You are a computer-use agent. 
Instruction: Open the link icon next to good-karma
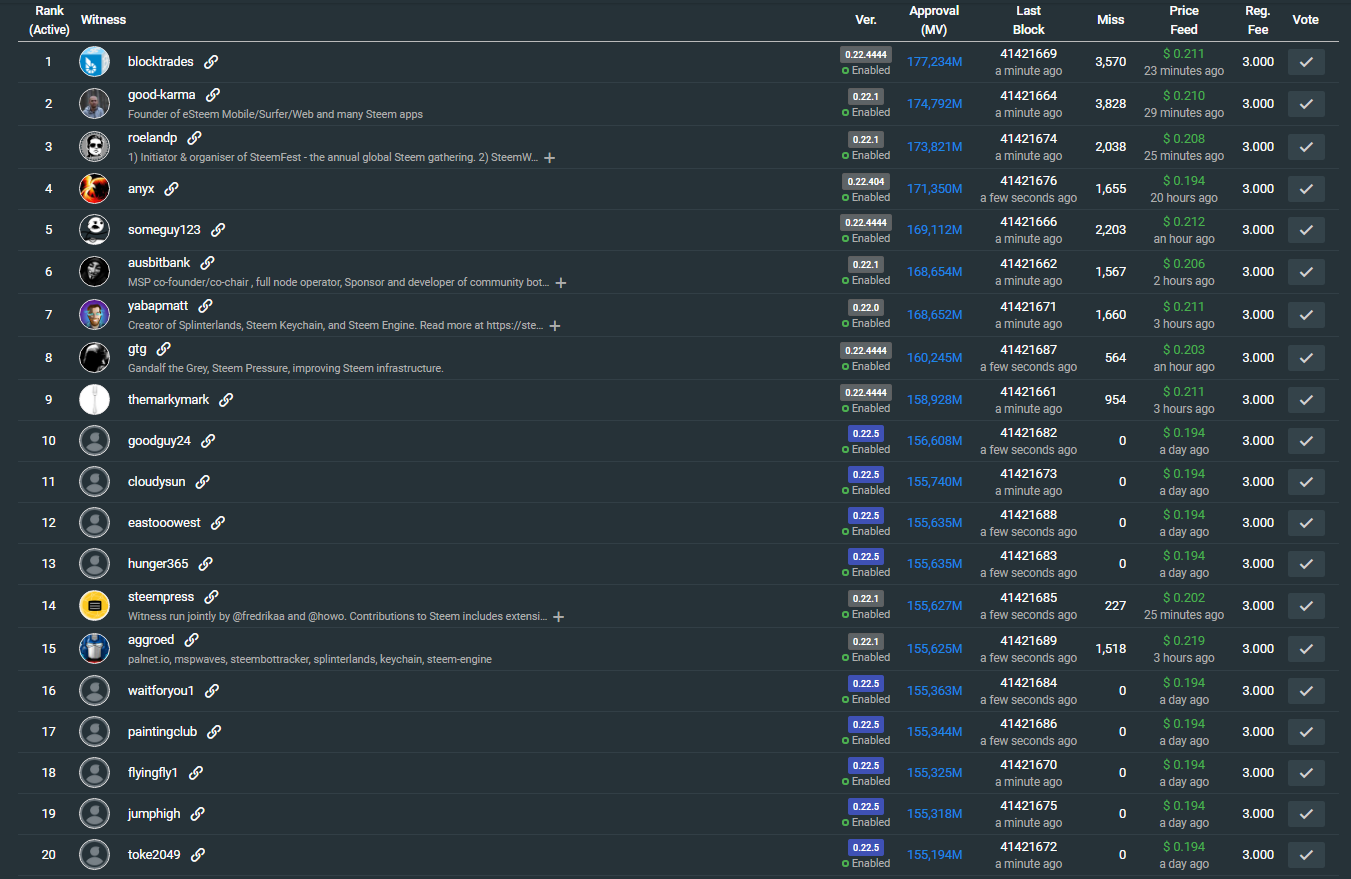tap(213, 95)
